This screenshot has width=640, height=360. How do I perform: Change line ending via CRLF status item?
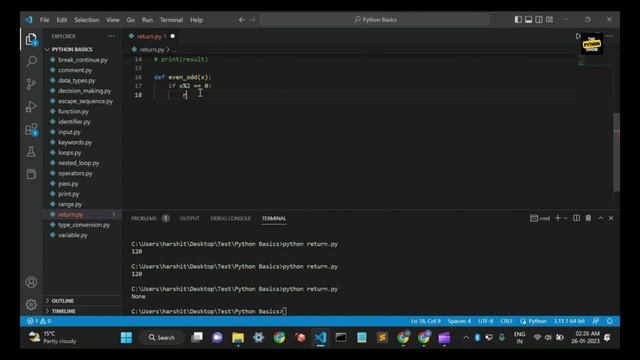506,321
